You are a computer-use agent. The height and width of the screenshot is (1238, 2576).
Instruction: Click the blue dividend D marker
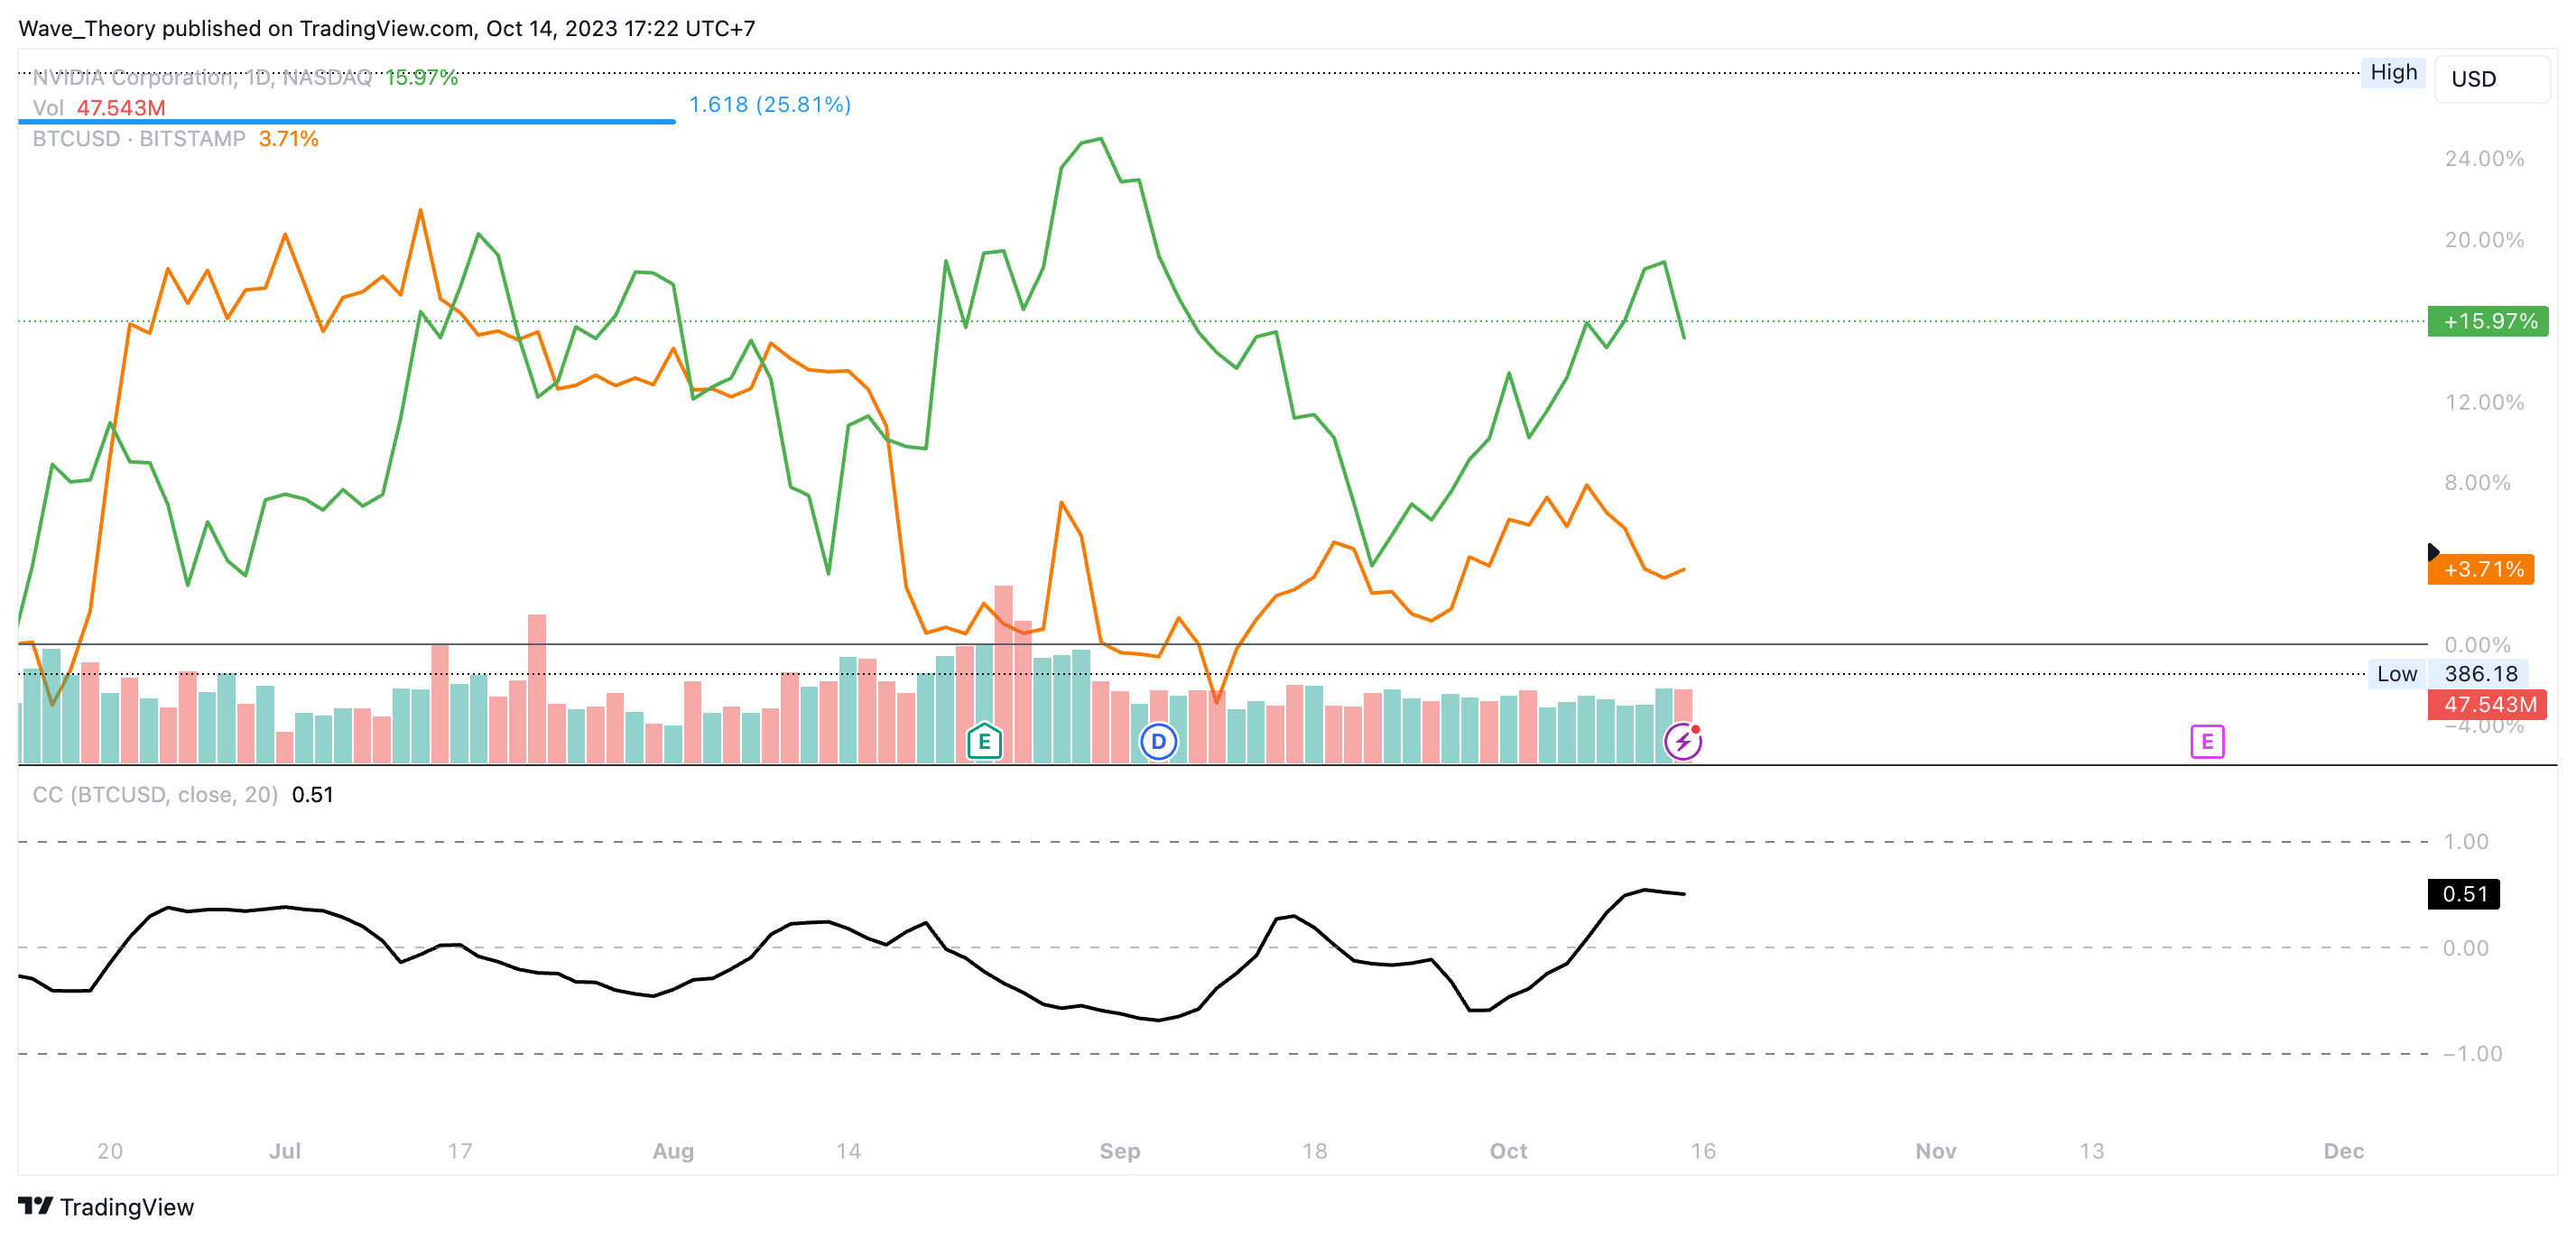point(1158,741)
